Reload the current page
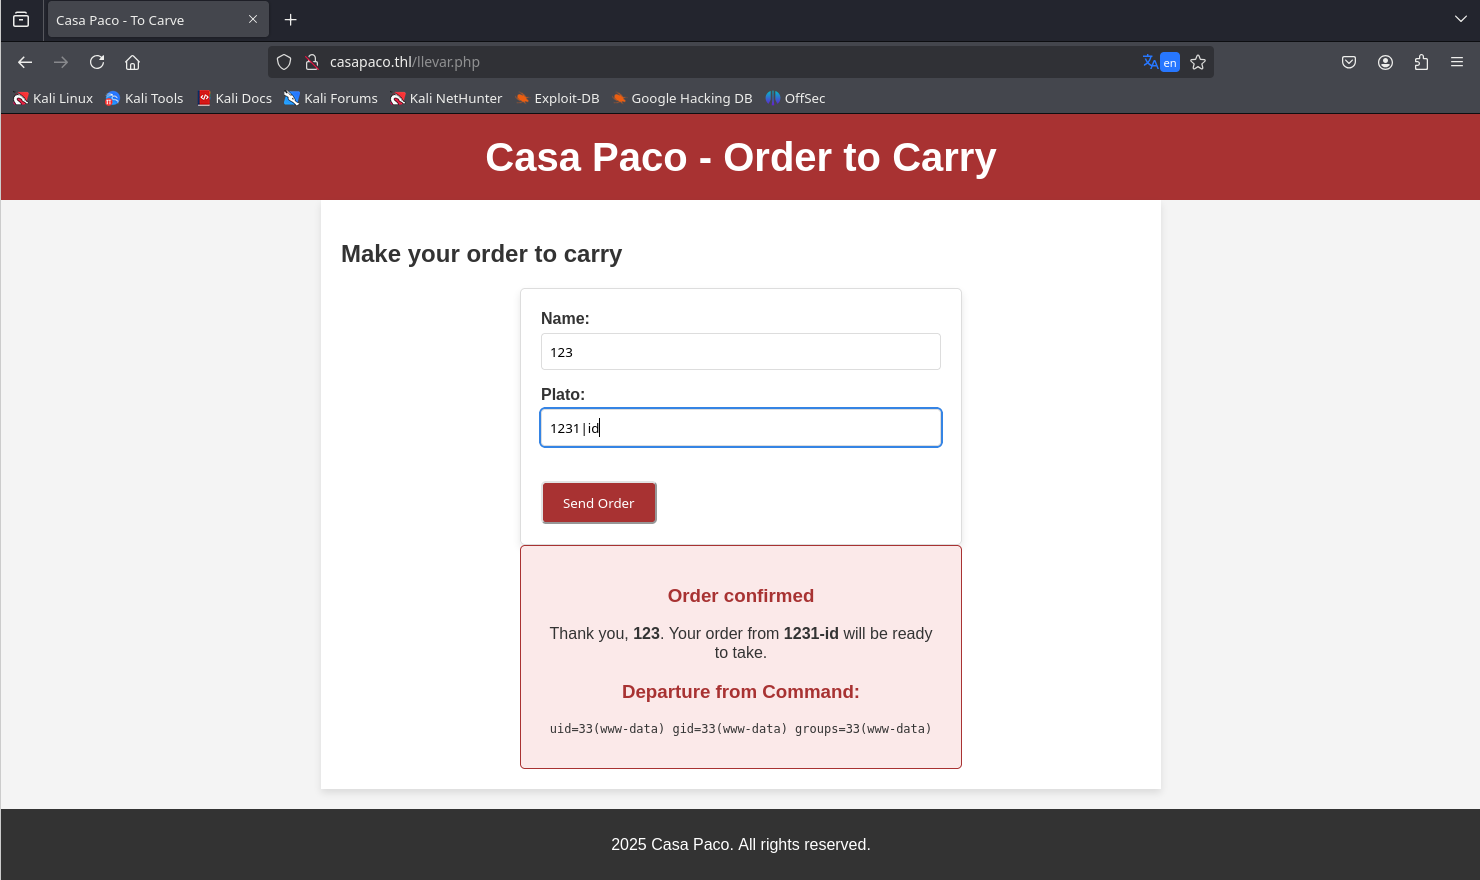This screenshot has height=880, width=1480. tap(97, 62)
